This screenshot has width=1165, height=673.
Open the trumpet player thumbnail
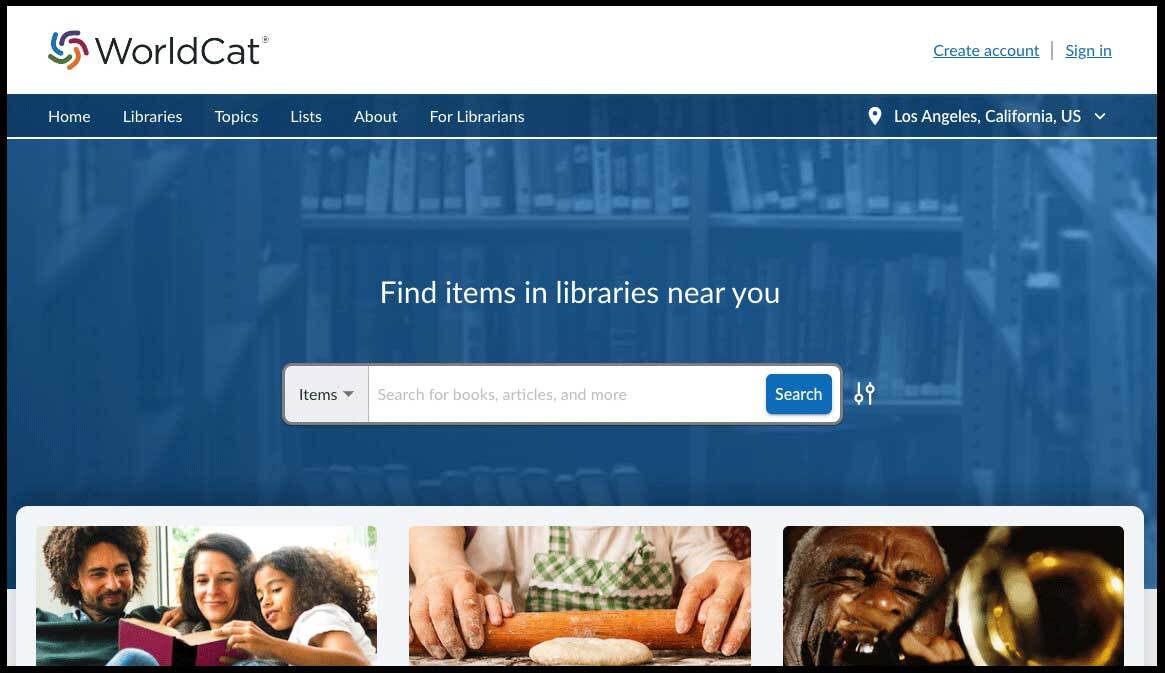pos(953,596)
